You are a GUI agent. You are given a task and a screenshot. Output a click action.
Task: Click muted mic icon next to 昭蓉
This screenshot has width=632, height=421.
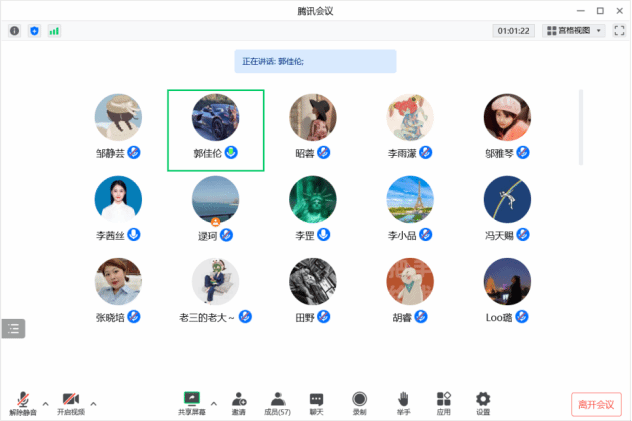point(323,152)
